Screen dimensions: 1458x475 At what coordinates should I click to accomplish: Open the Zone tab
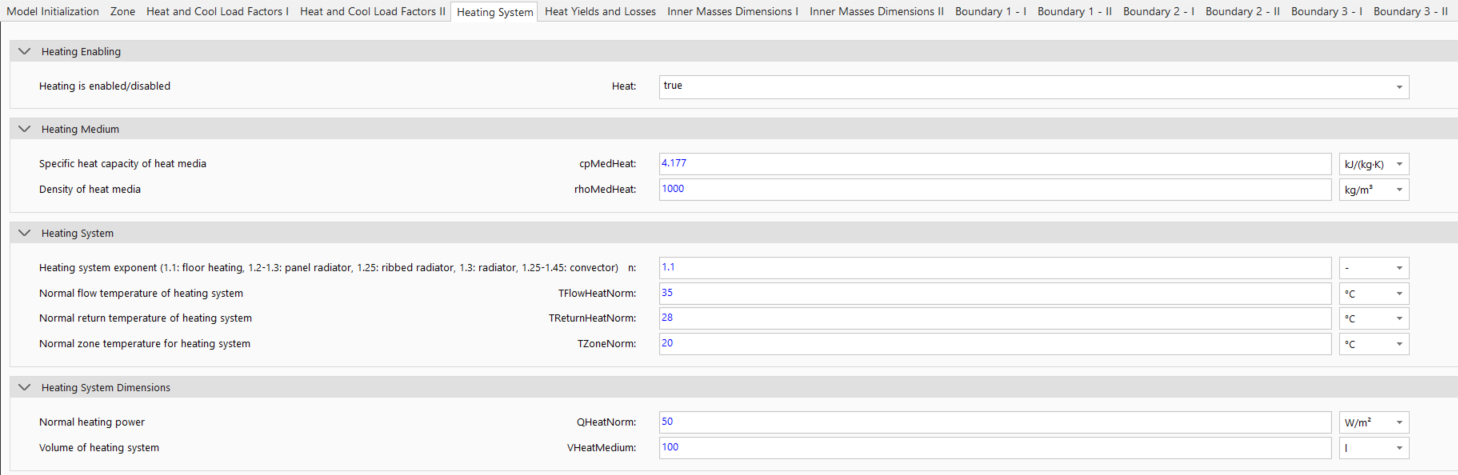[x=122, y=12]
